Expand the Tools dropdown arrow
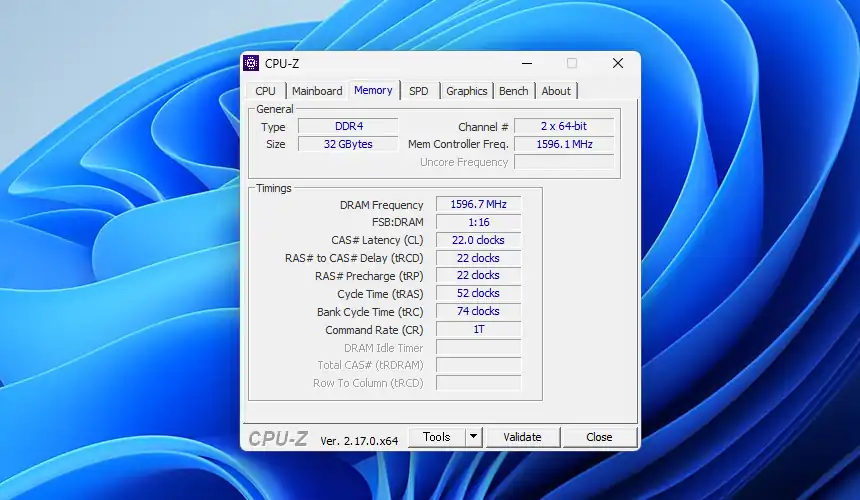 pos(473,437)
